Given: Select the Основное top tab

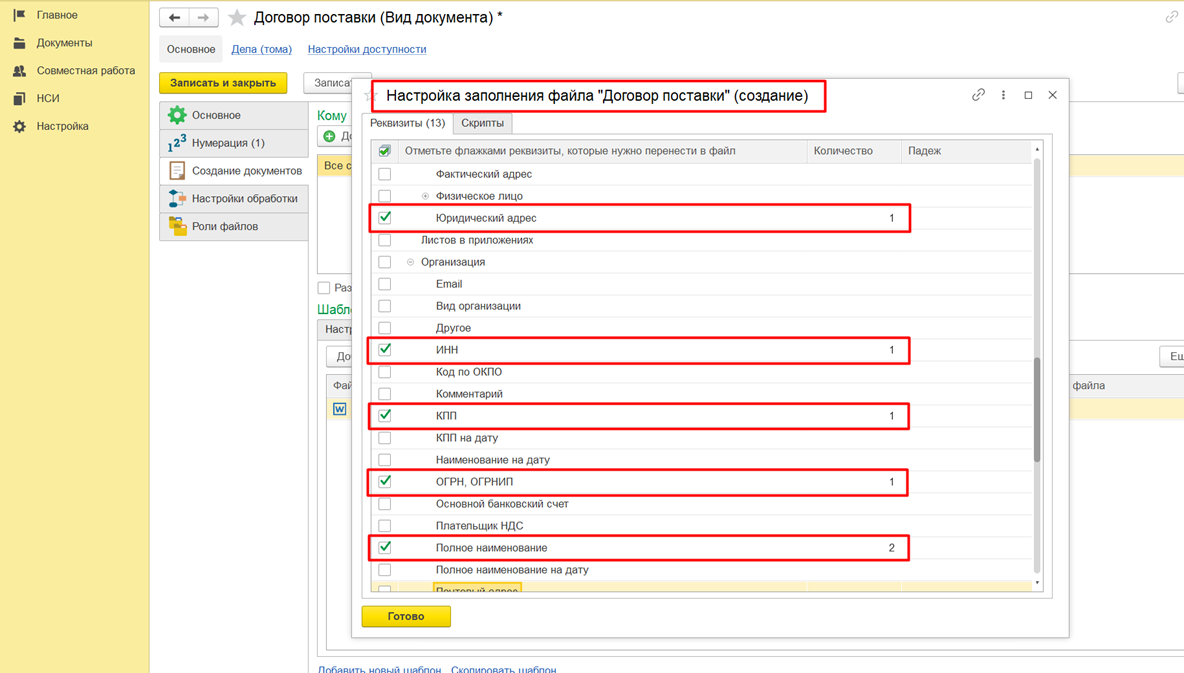Looking at the screenshot, I should pos(191,49).
